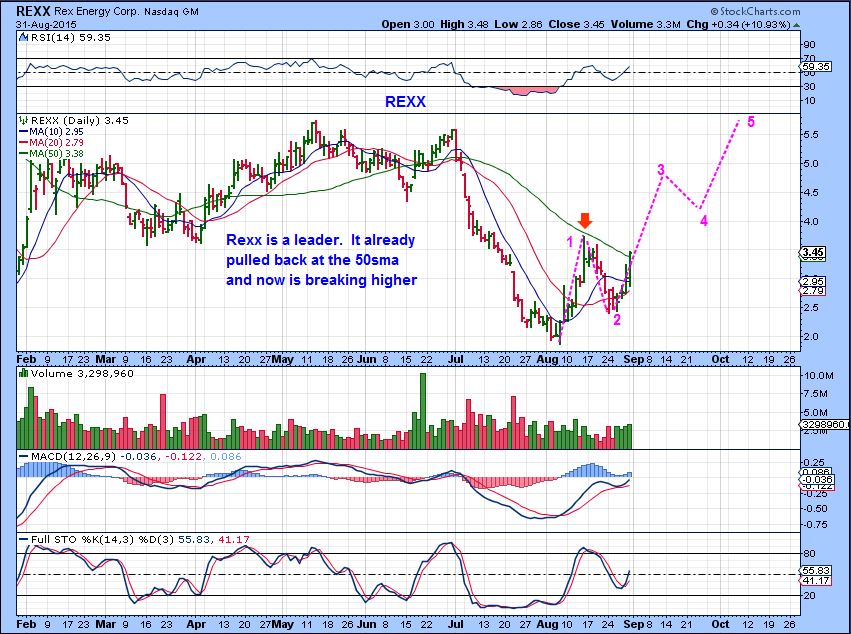Click the 3.45 last price tag on right axis
This screenshot has width=851, height=634.
(814, 252)
